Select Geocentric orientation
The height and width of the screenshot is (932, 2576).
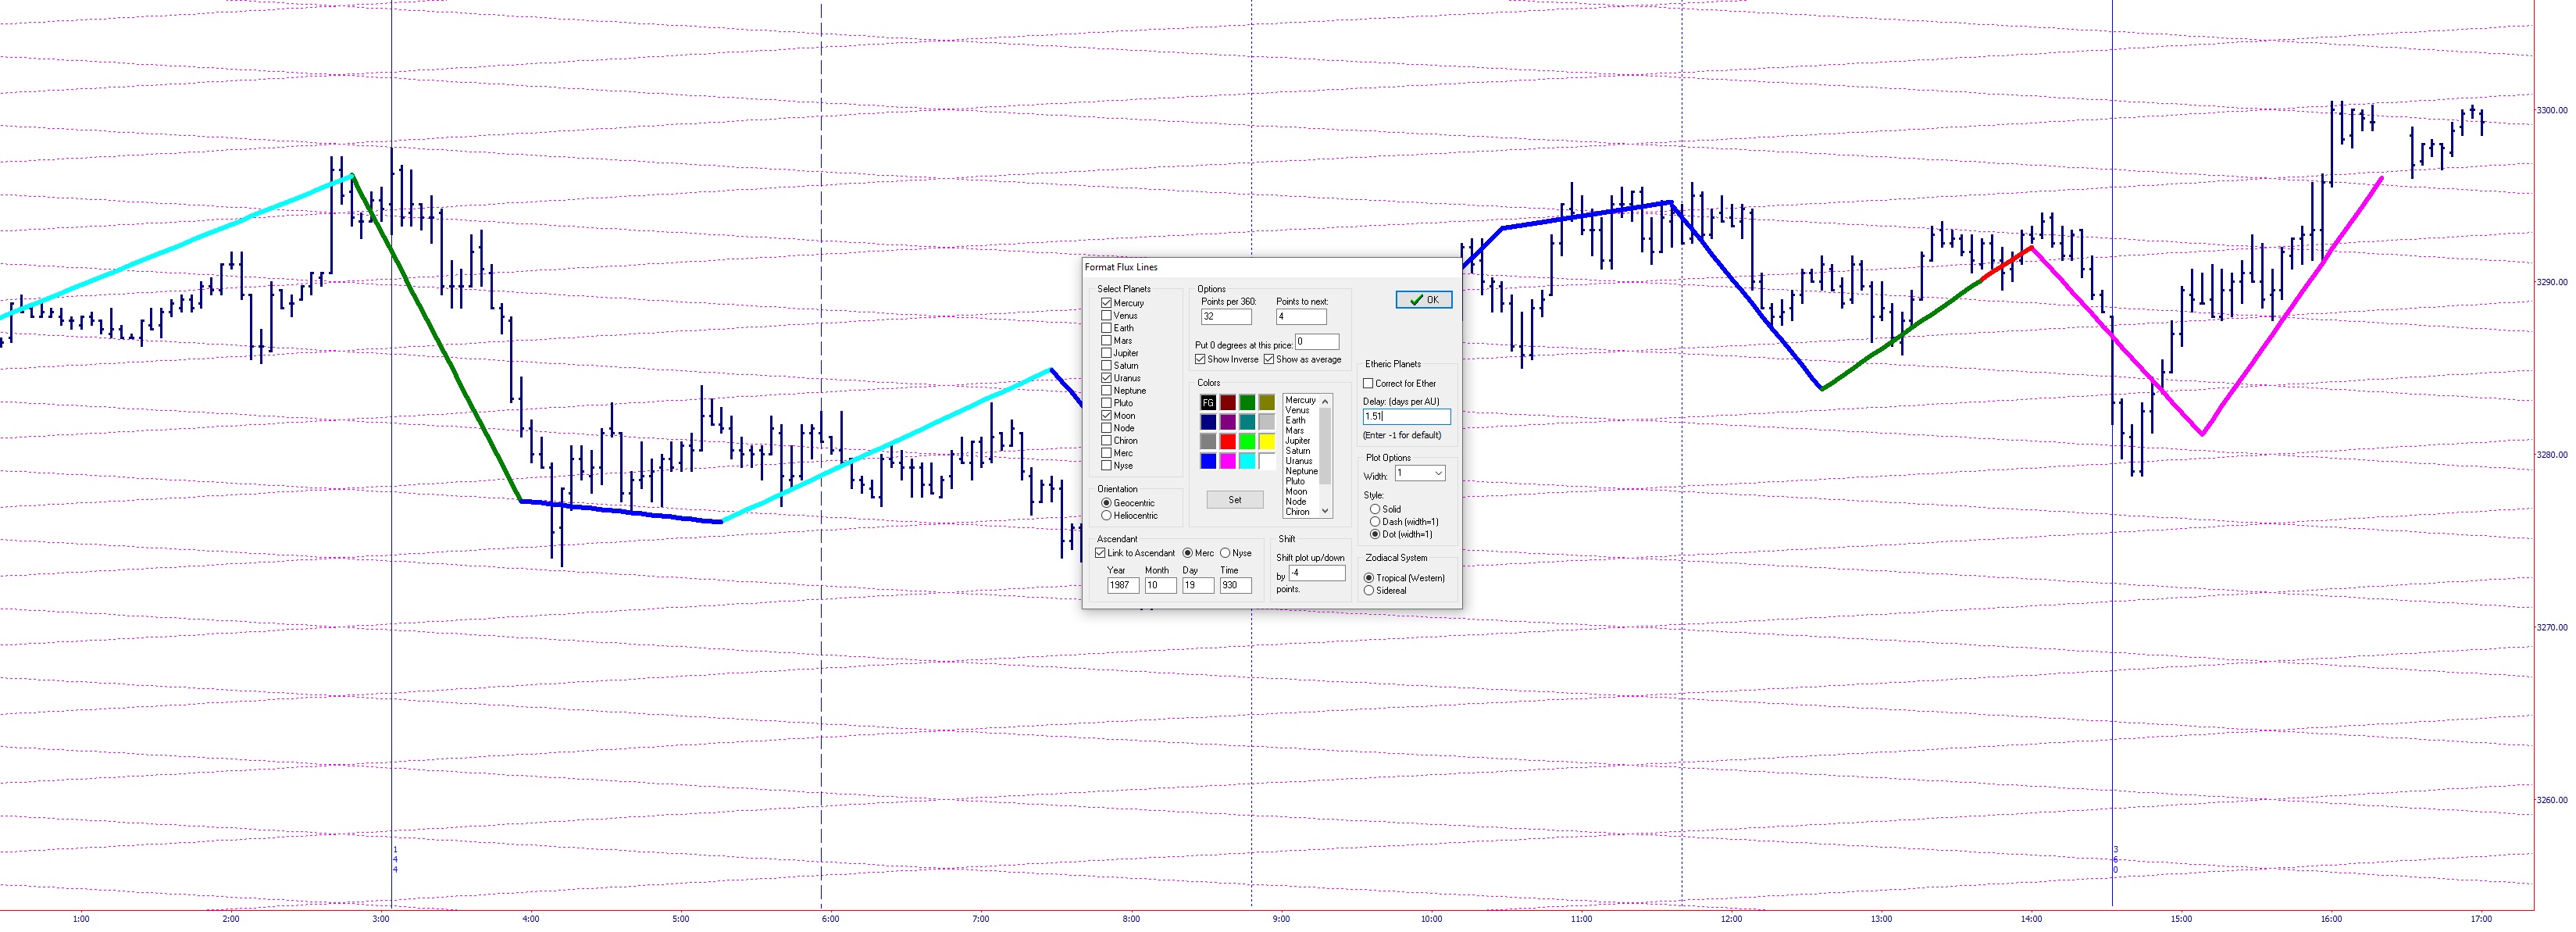click(x=1106, y=503)
